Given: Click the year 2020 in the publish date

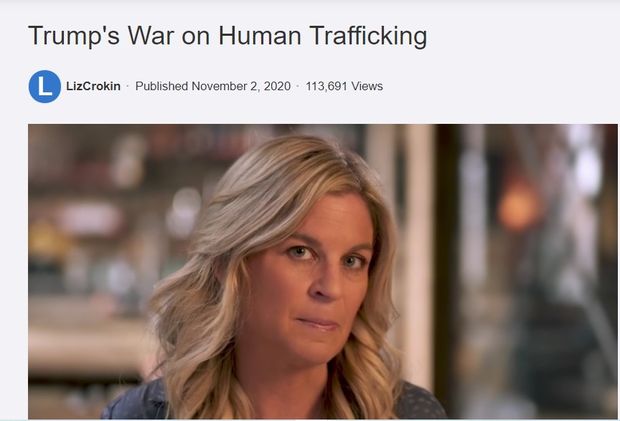Looking at the screenshot, I should (x=277, y=86).
